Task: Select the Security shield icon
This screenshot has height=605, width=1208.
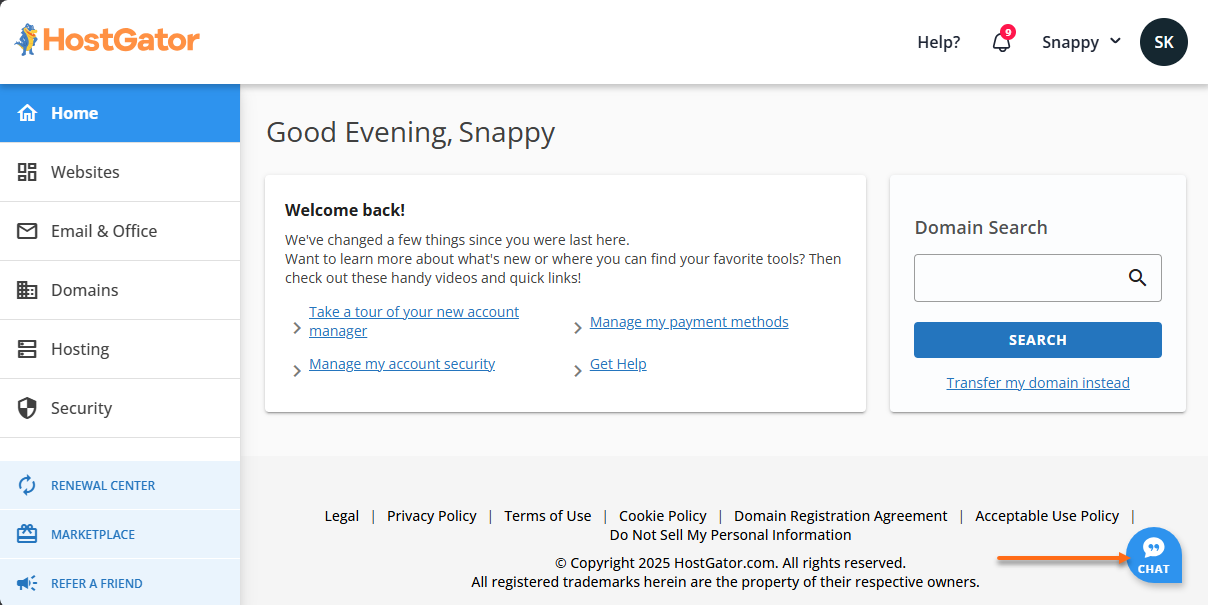Action: 27,407
